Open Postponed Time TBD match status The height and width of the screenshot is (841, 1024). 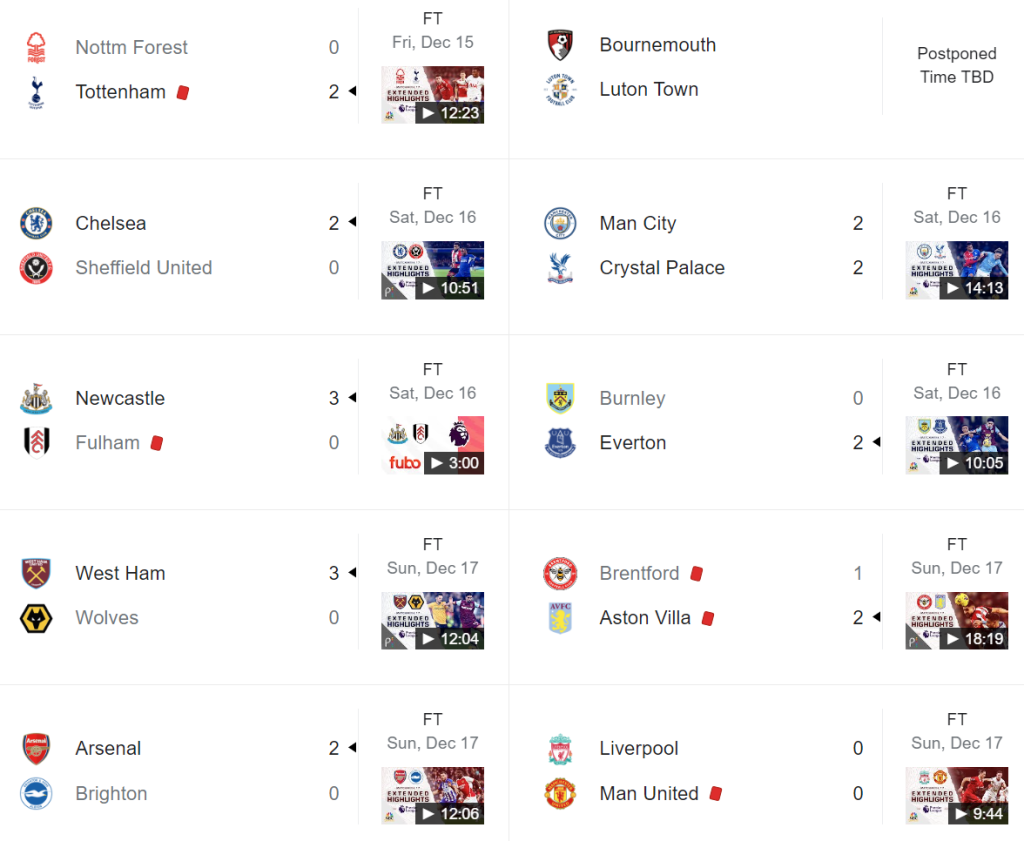[x=956, y=65]
